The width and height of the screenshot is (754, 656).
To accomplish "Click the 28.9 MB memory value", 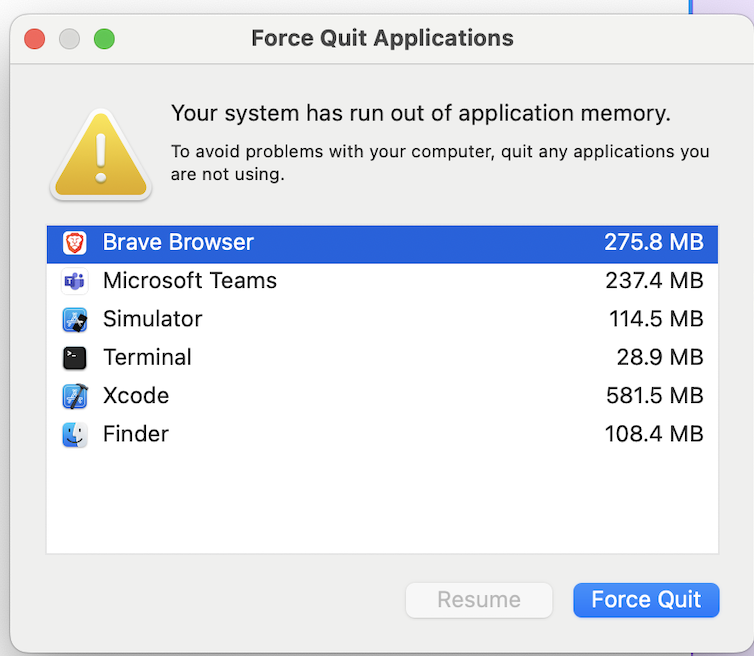I will pyautogui.click(x=660, y=357).
